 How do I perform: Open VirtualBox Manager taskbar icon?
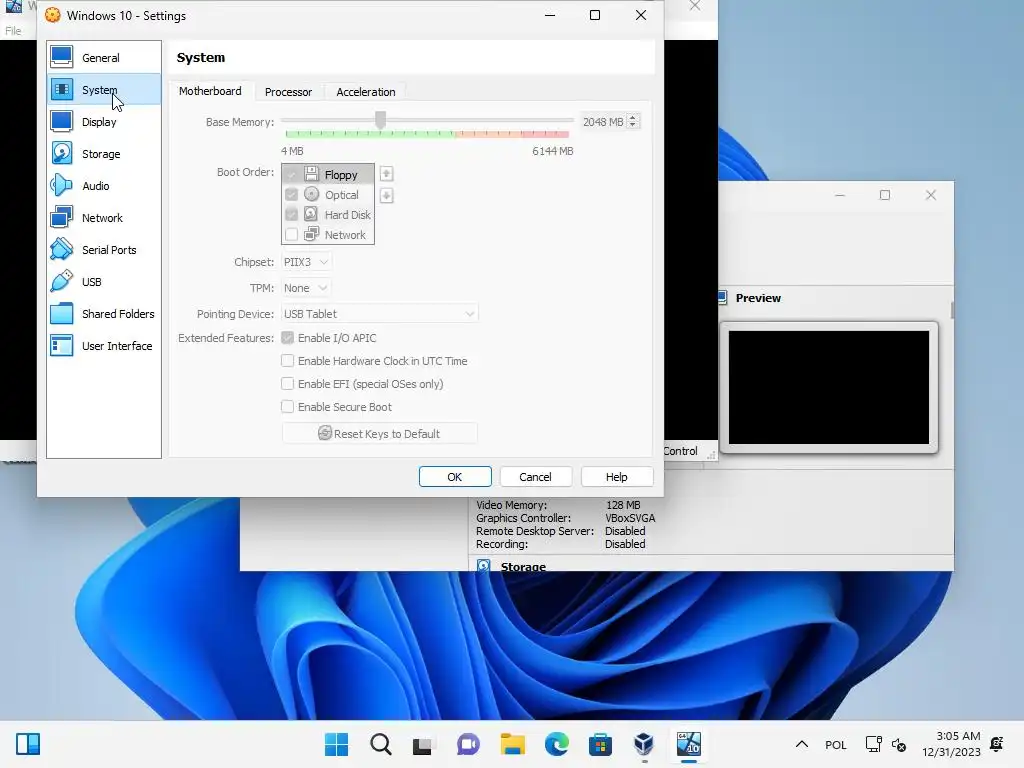tap(644, 744)
